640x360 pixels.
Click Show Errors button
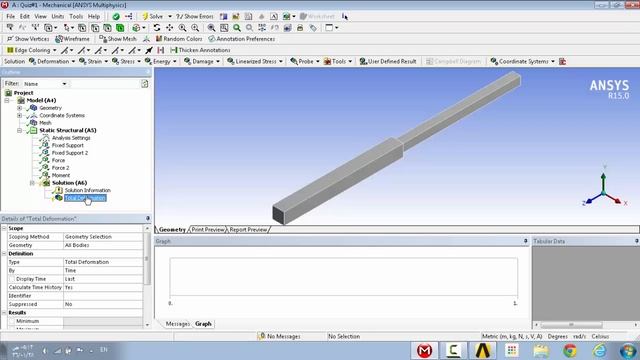coord(195,16)
